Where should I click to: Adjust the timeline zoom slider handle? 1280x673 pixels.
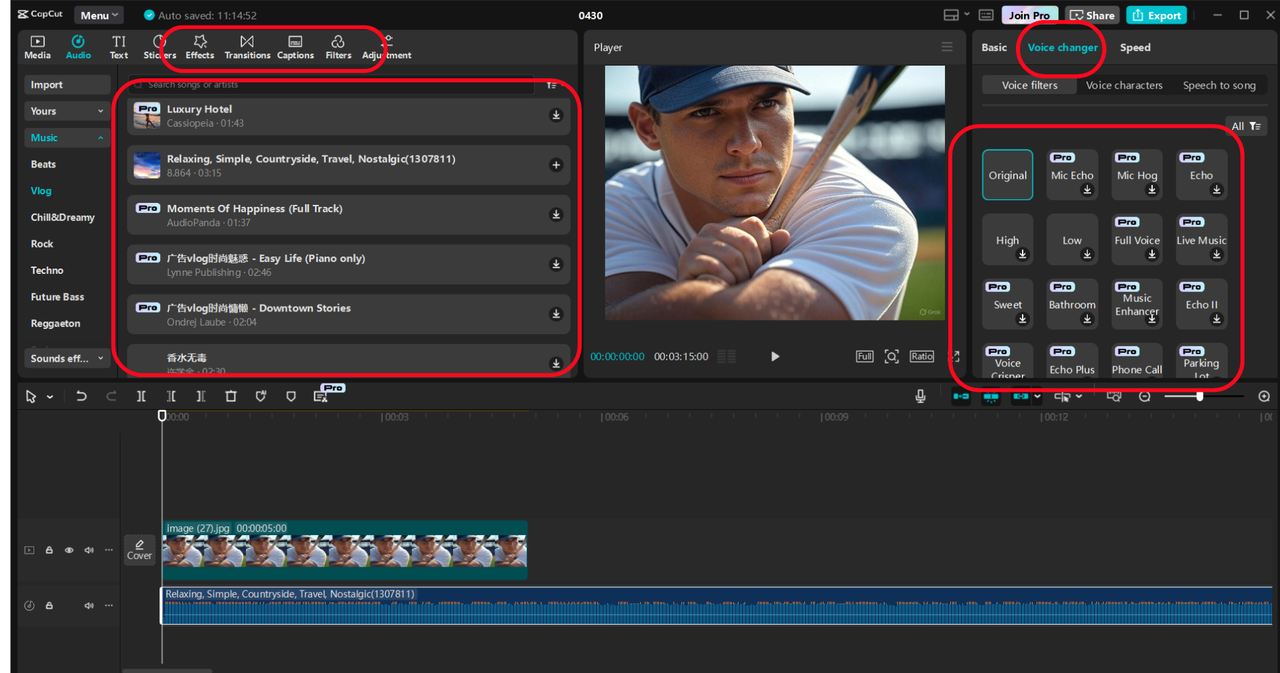pos(1199,396)
